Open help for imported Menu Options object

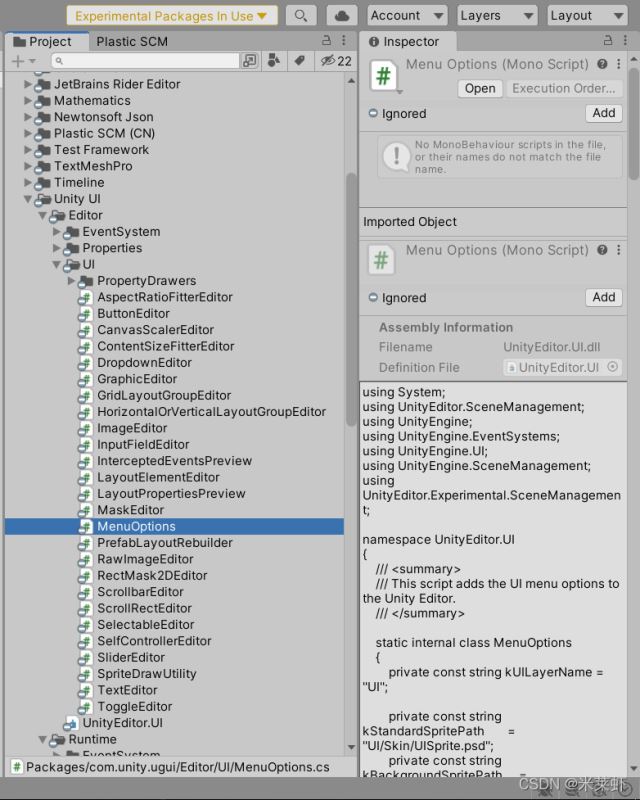point(602,250)
